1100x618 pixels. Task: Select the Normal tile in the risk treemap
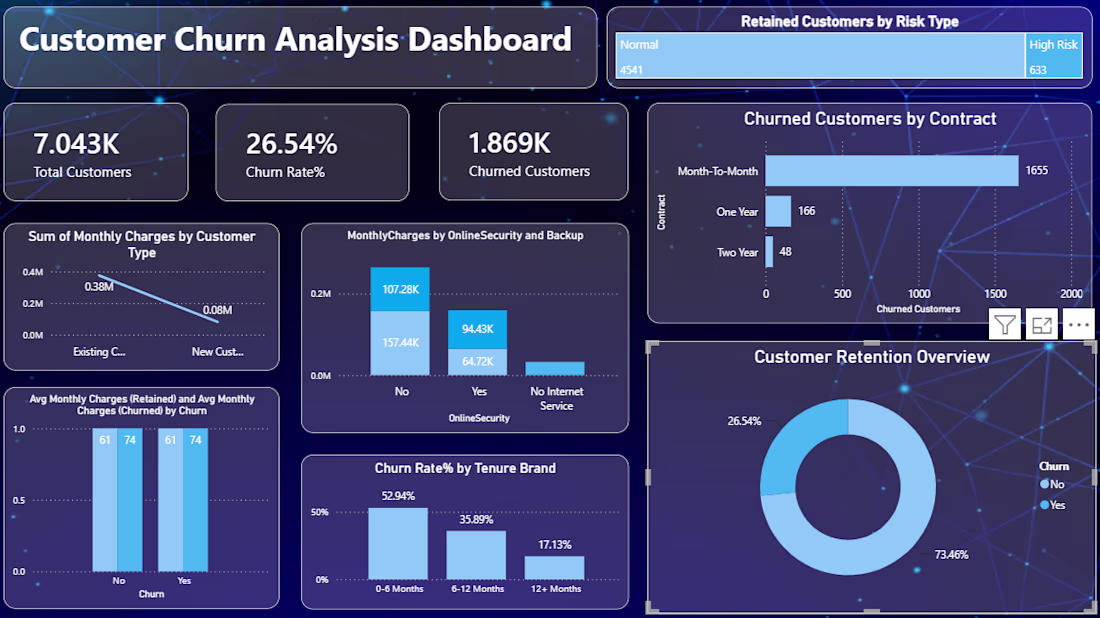click(820, 55)
